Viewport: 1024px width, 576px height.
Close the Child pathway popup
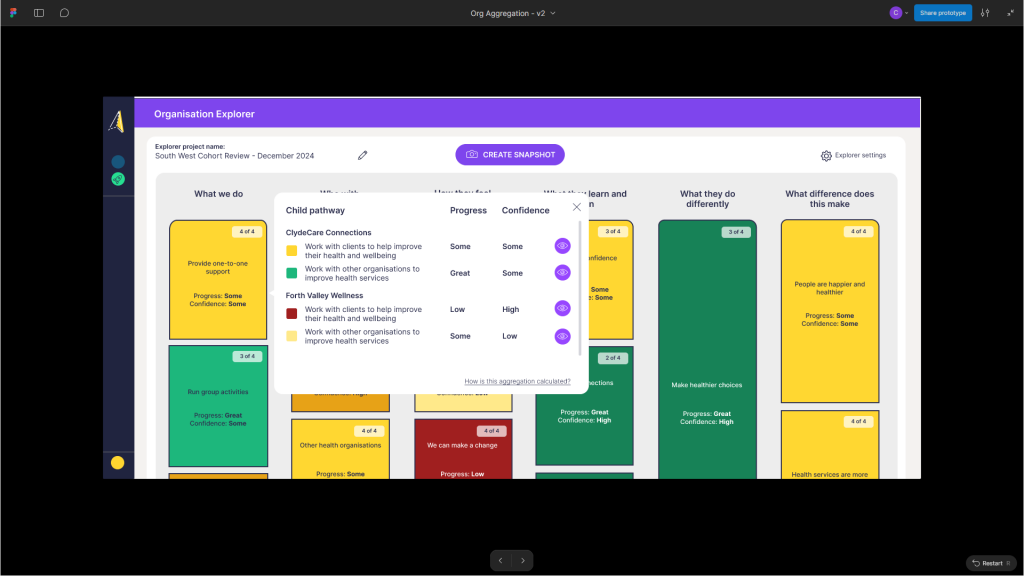coord(577,207)
